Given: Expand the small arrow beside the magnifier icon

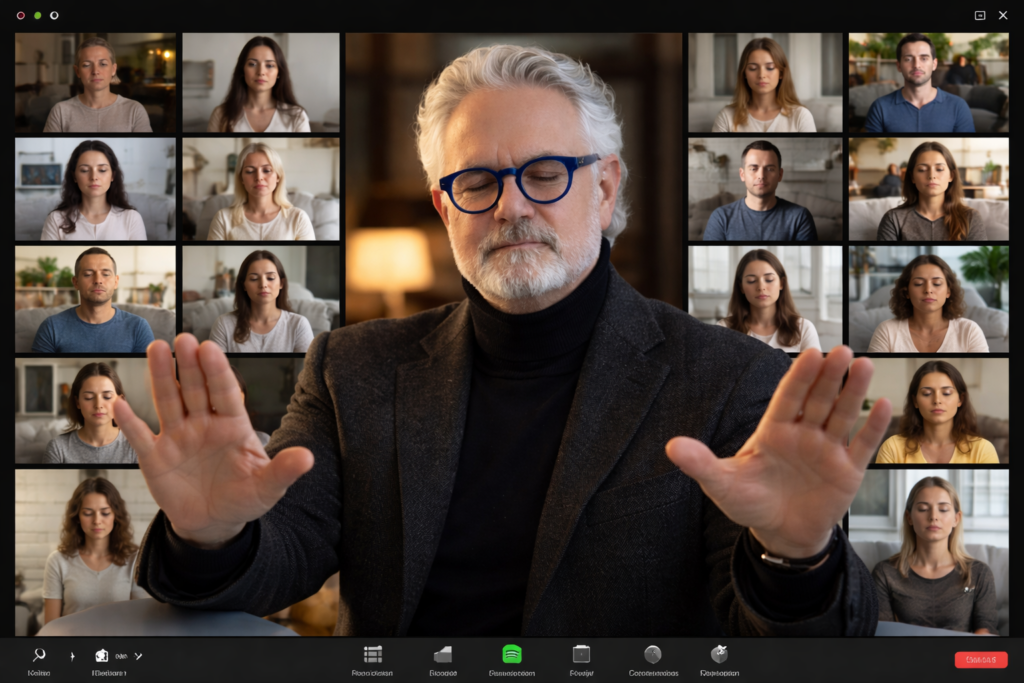Looking at the screenshot, I should coord(72,656).
